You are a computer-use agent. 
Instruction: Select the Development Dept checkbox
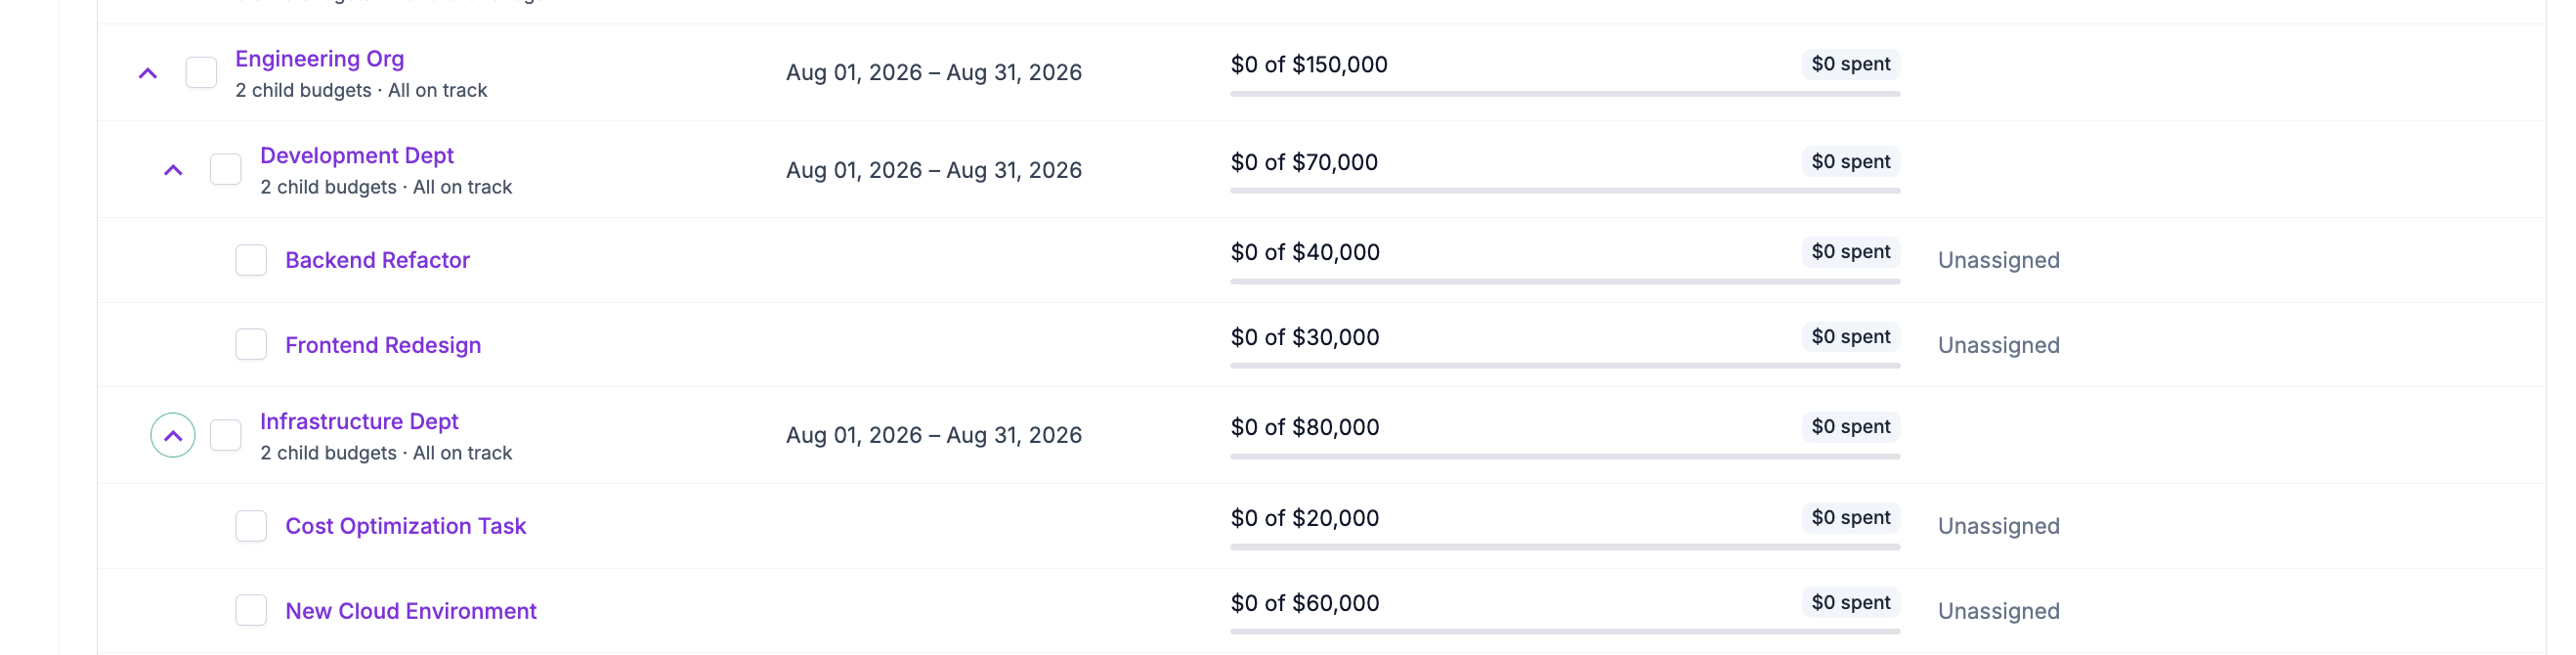coord(226,169)
